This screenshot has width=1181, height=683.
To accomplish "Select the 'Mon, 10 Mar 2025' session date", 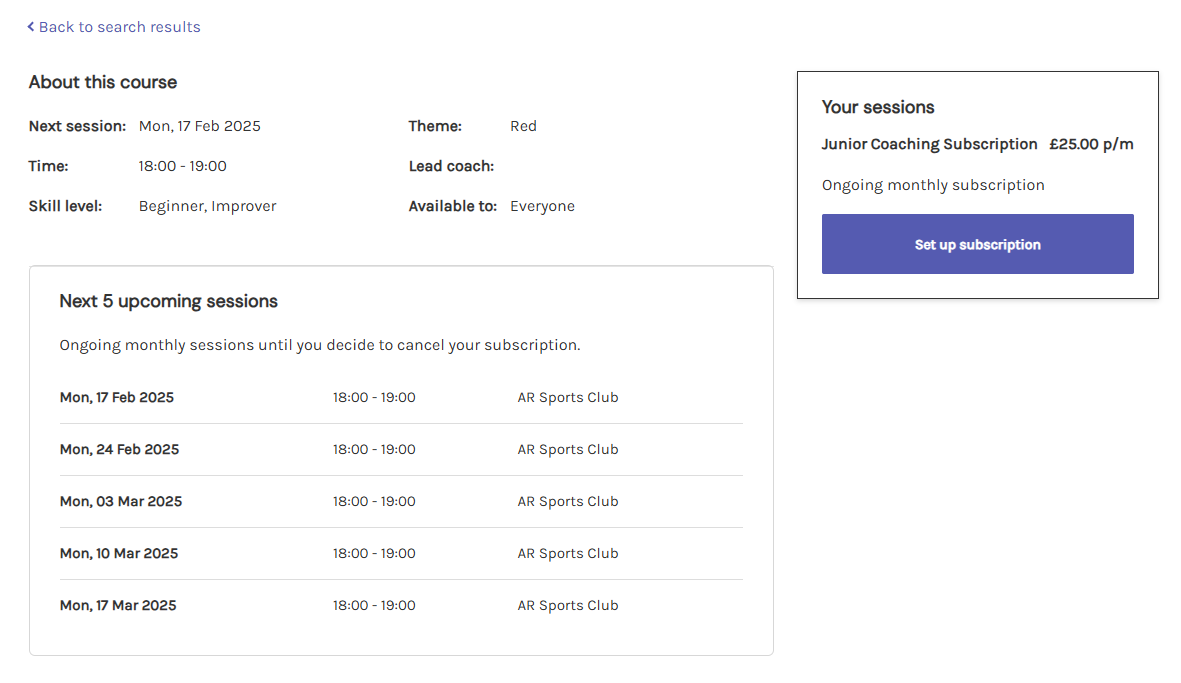I will [119, 553].
